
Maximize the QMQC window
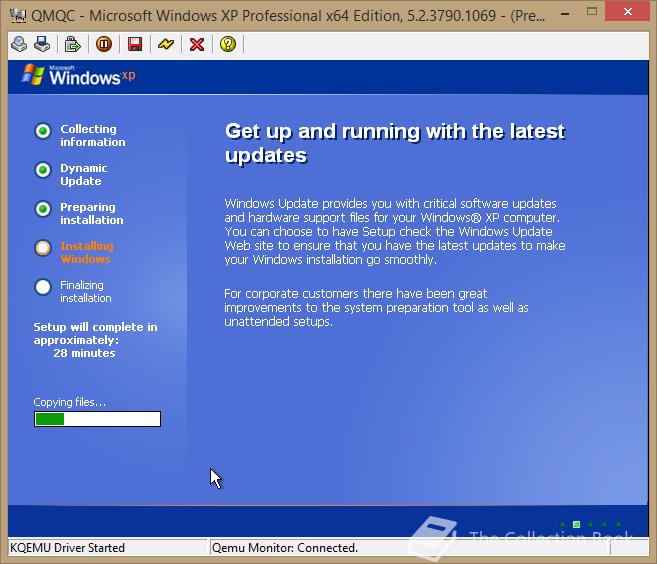(x=592, y=12)
